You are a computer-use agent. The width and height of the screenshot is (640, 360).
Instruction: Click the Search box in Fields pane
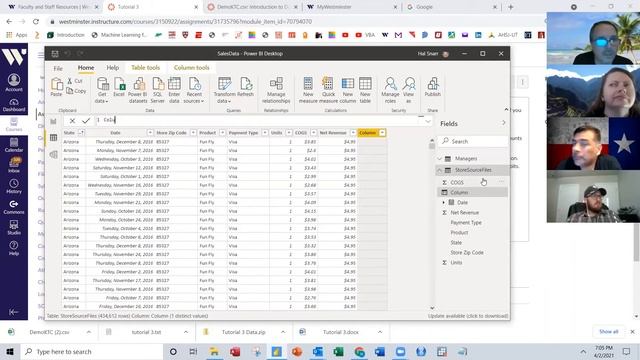point(473,141)
